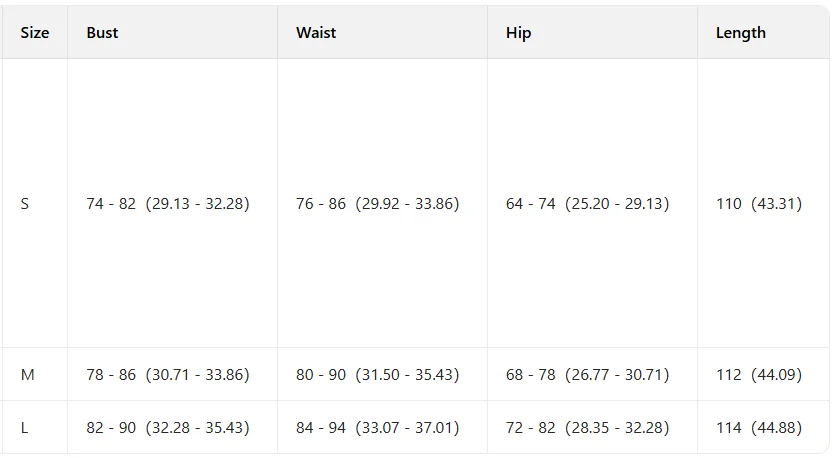Click the Hip column header
839x458 pixels.
pyautogui.click(x=518, y=33)
